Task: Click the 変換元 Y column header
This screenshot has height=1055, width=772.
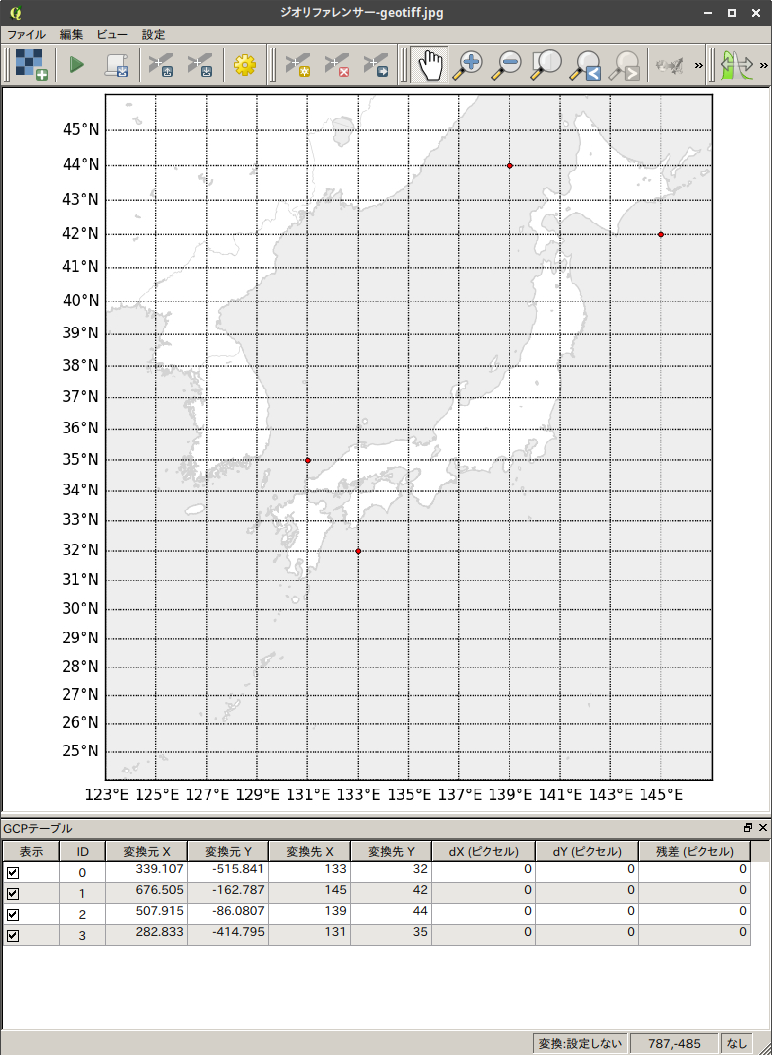Action: tap(228, 851)
